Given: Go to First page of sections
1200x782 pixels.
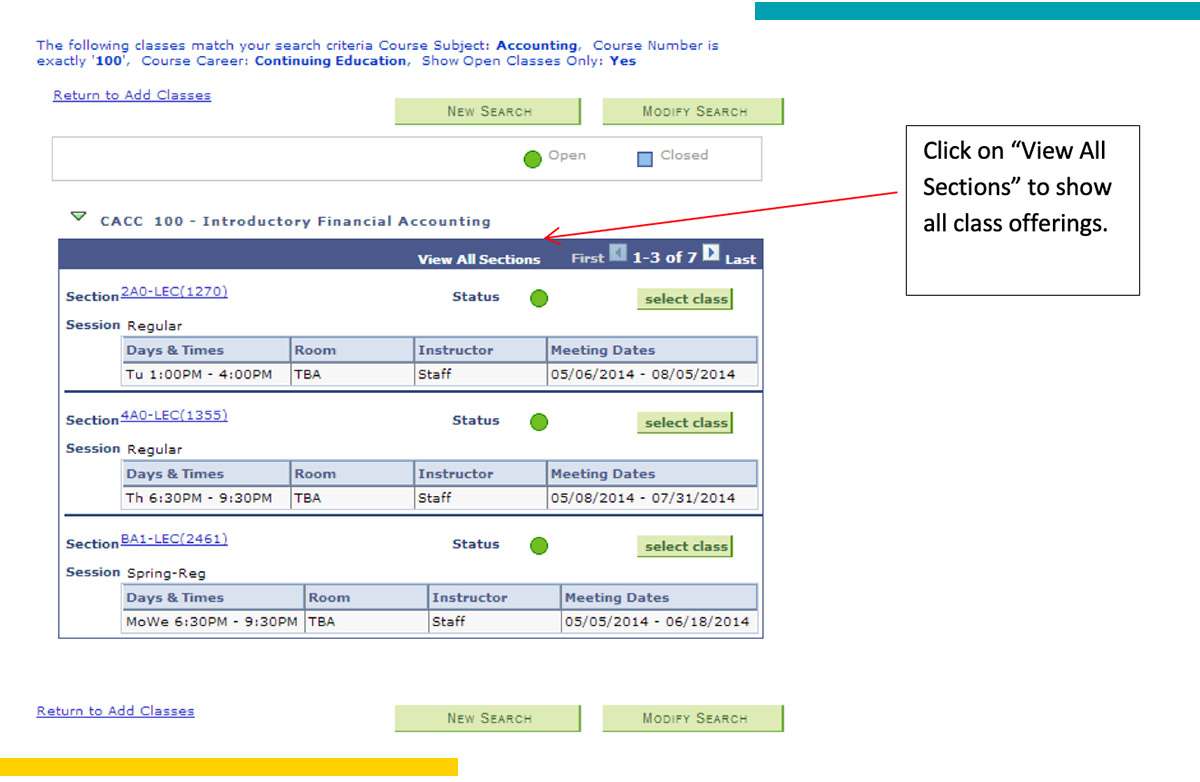Looking at the screenshot, I should [x=587, y=259].
